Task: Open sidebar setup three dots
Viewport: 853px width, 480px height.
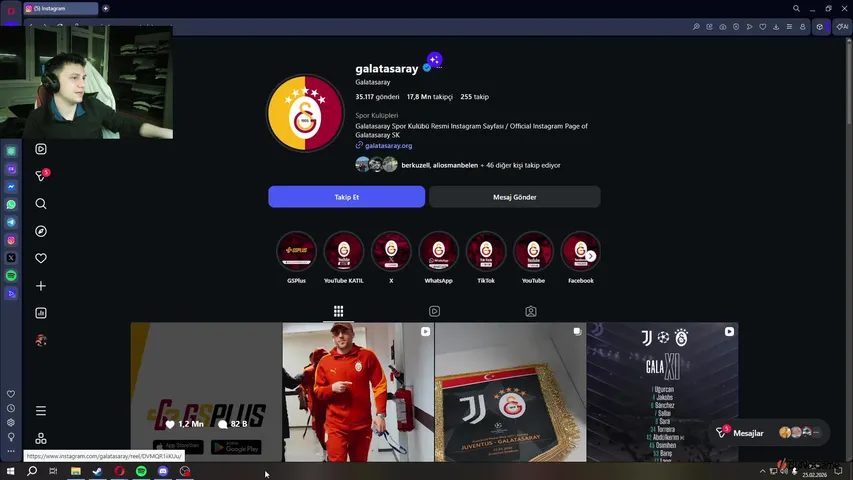Action: [x=11, y=451]
